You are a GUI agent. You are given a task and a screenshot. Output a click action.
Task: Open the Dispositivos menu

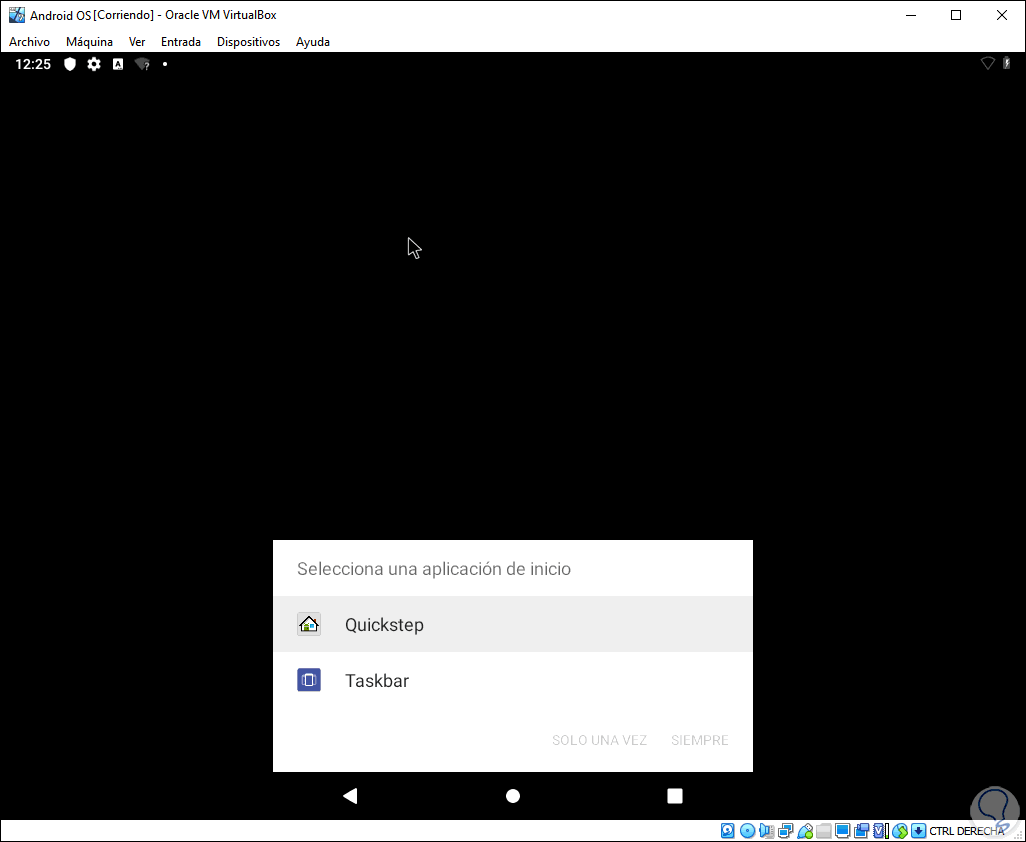(x=249, y=42)
